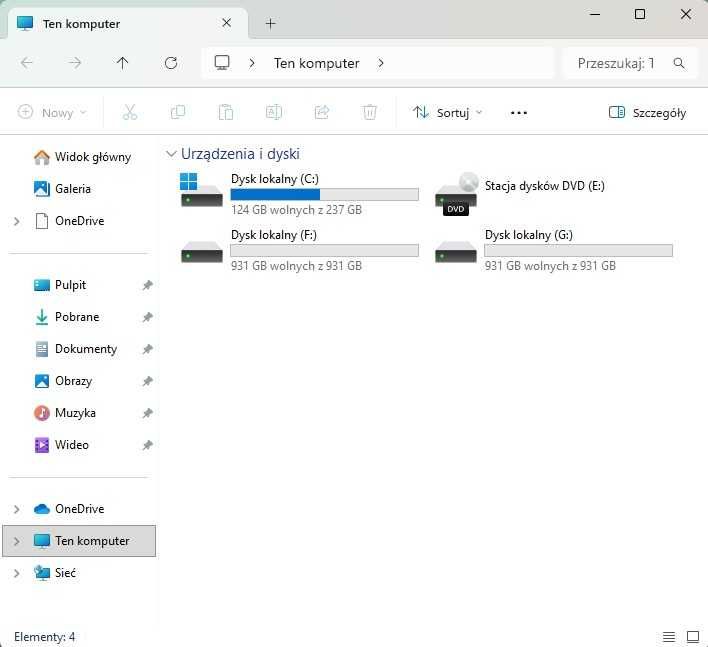Select the Dysk lokalny (C:) drive icon
The height and width of the screenshot is (647, 708).
point(201,190)
